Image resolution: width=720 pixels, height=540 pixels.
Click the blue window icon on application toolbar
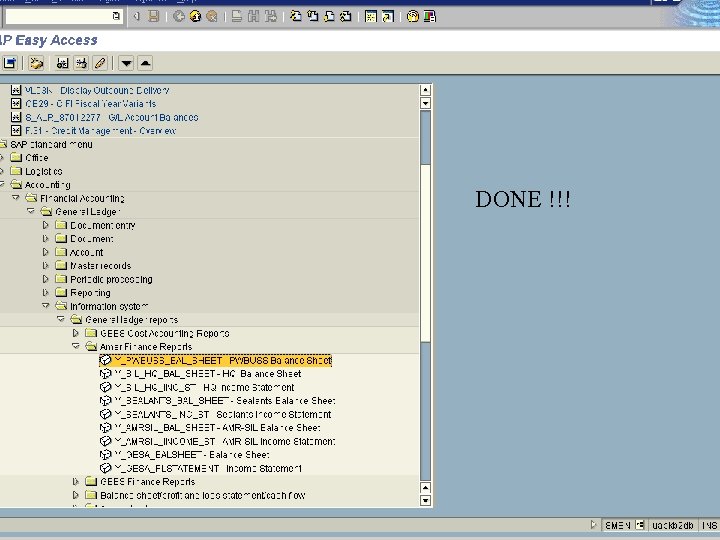pos(10,63)
